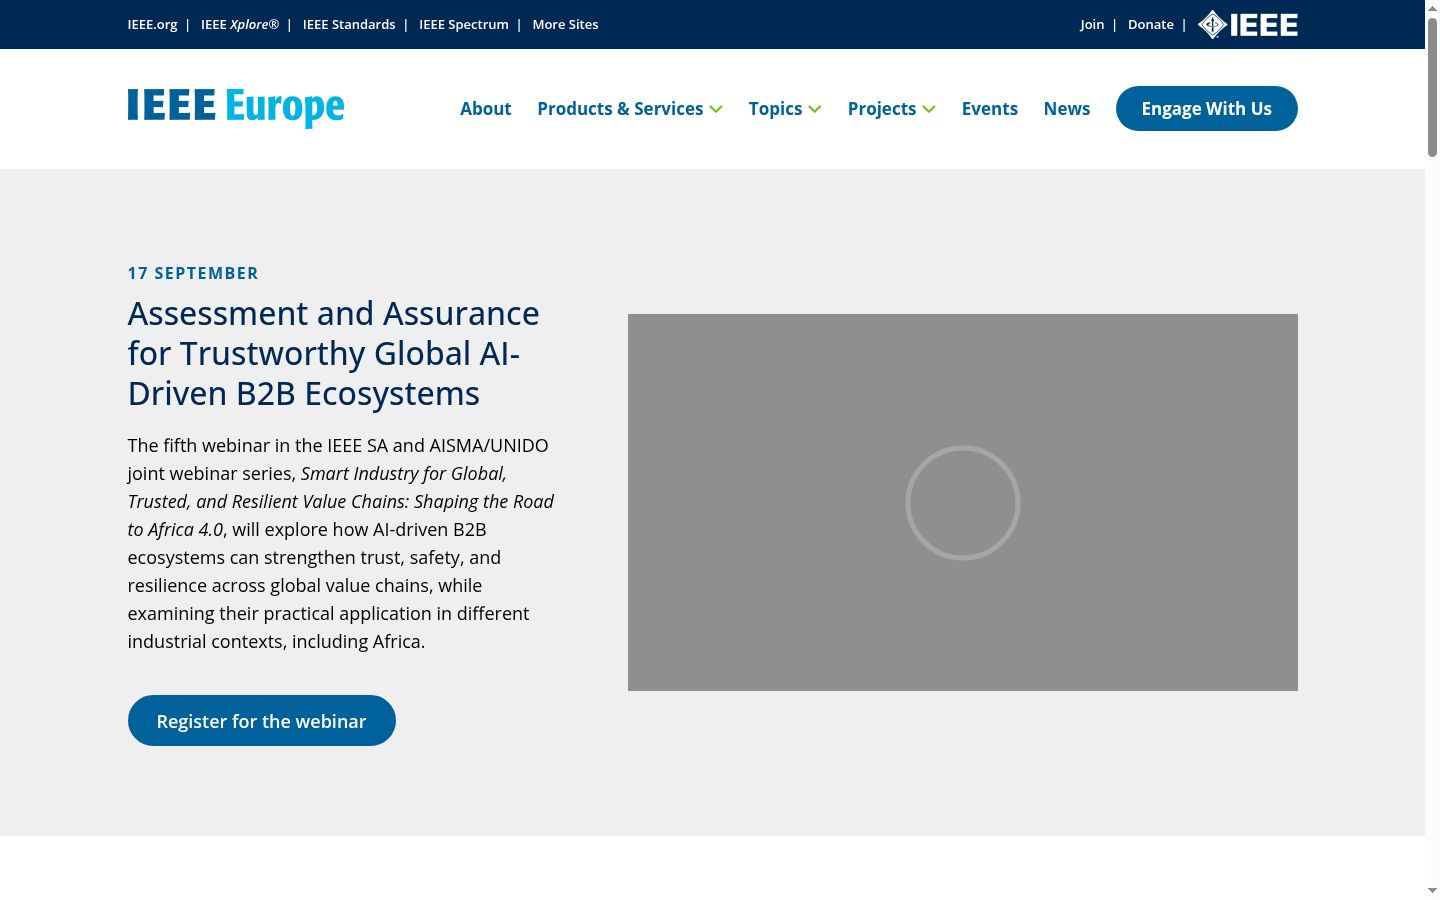The height and width of the screenshot is (900, 1440).
Task: Open the IEEE Europe home logo
Action: click(236, 107)
